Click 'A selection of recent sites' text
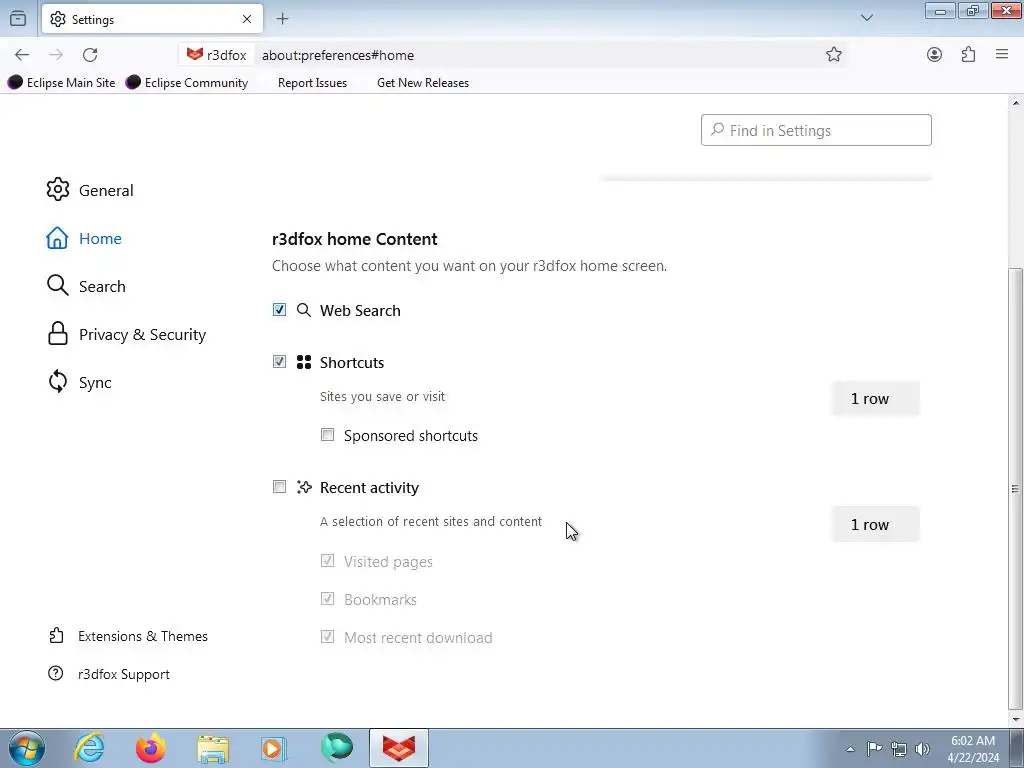 pos(431,521)
